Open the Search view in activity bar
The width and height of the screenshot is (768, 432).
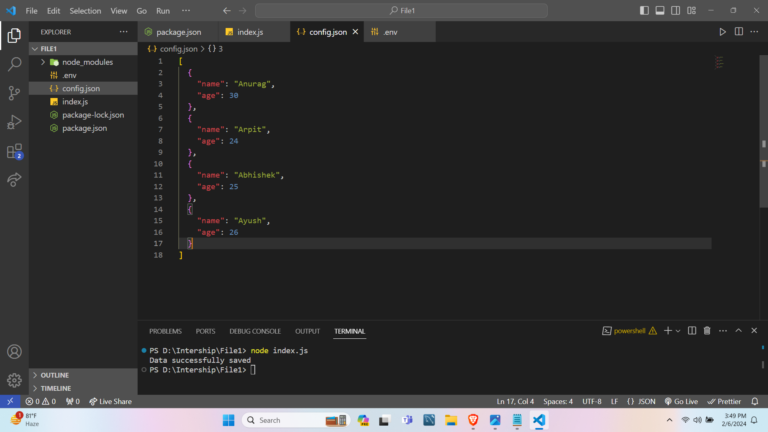click(14, 64)
